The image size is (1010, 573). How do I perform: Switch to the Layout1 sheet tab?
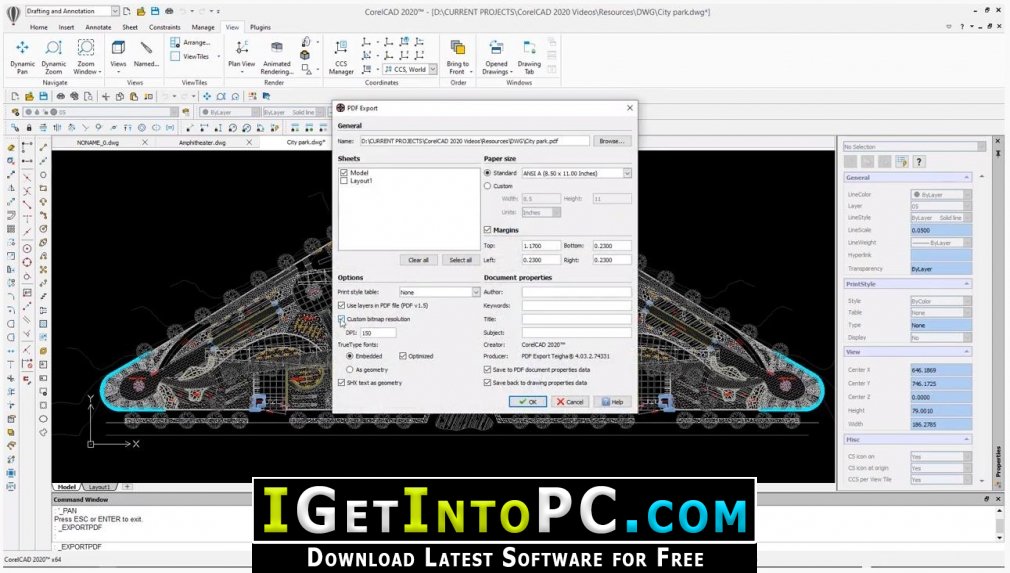point(99,487)
